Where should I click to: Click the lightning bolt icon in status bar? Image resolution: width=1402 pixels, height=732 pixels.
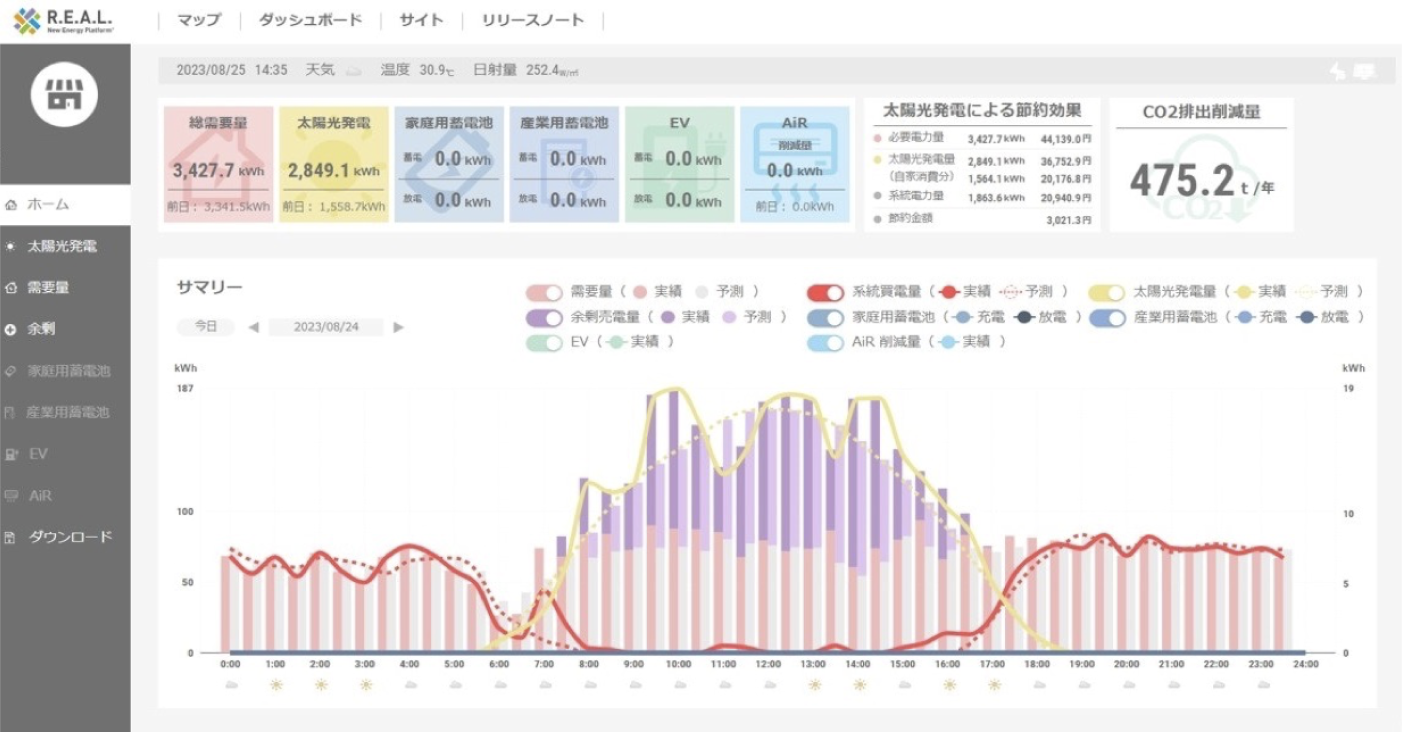pos(1337,71)
